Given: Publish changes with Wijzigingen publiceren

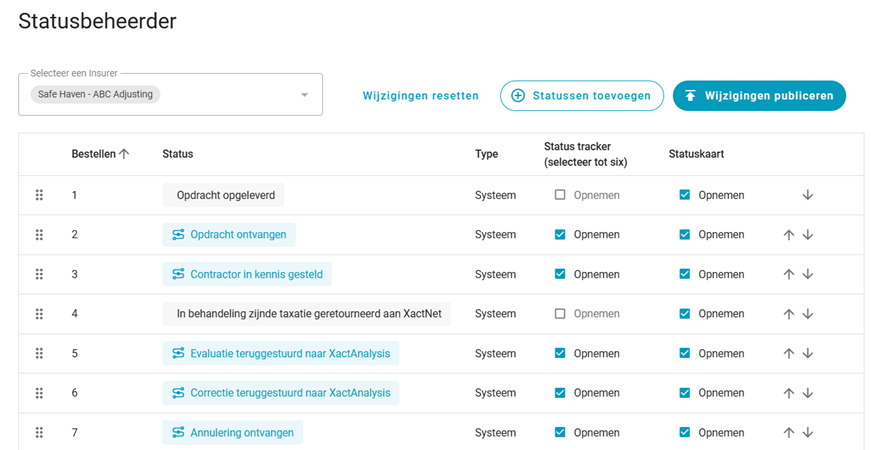Looking at the screenshot, I should (759, 96).
